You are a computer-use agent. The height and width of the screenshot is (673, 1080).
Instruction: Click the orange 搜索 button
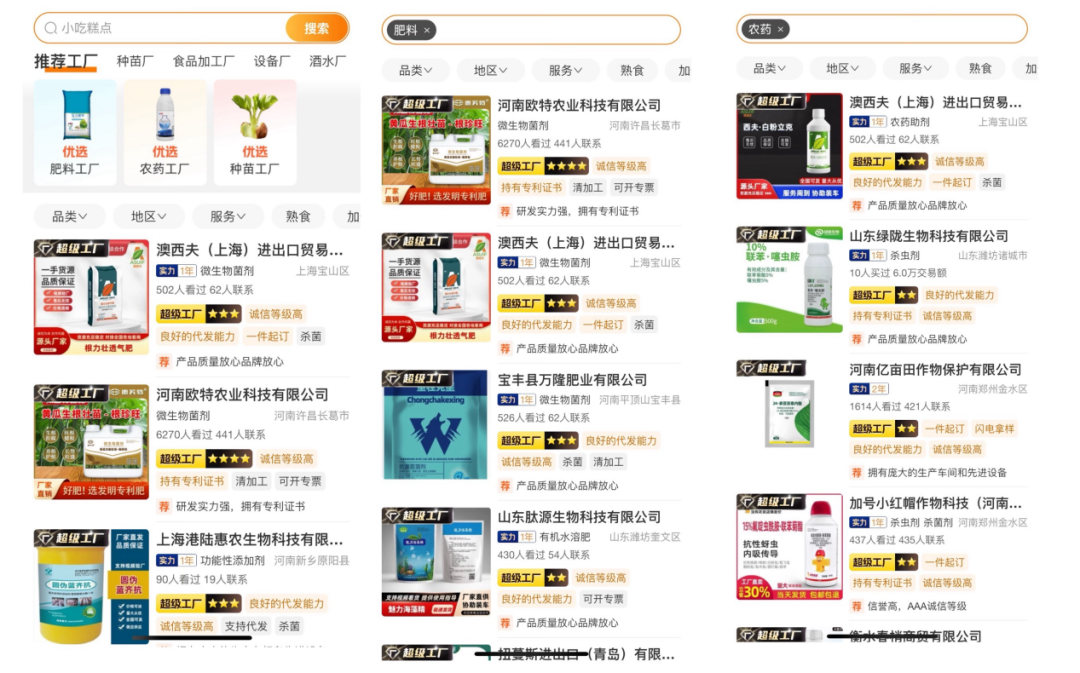317,28
